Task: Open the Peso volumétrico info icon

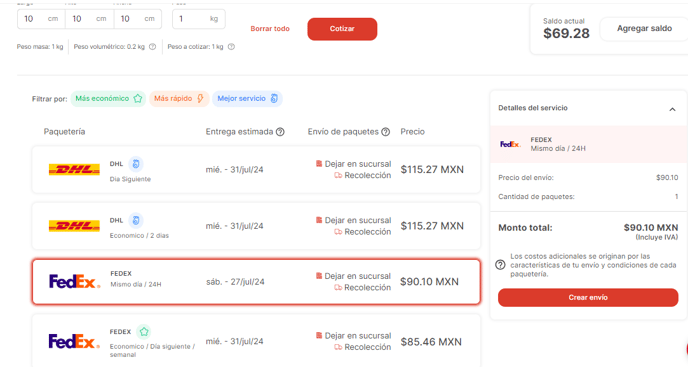Action: (152, 47)
